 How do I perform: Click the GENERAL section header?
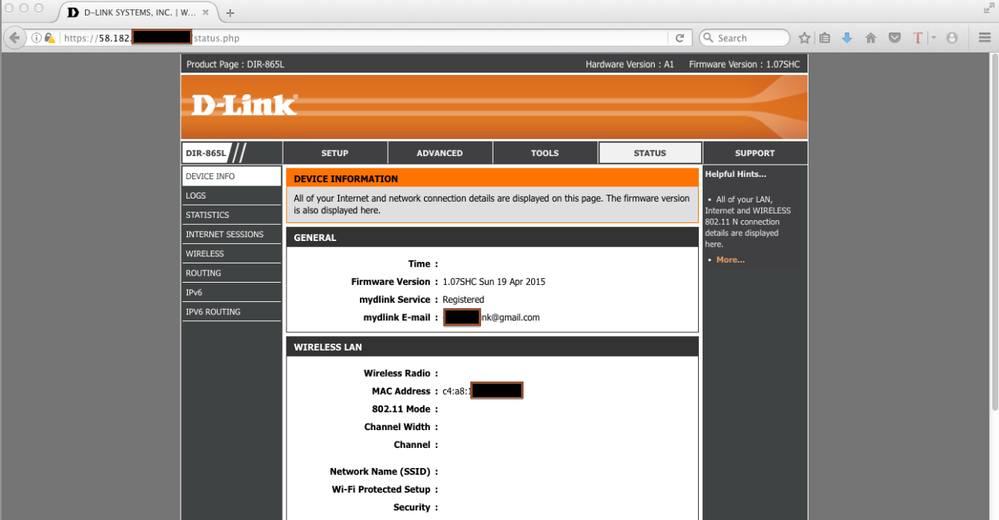point(315,238)
